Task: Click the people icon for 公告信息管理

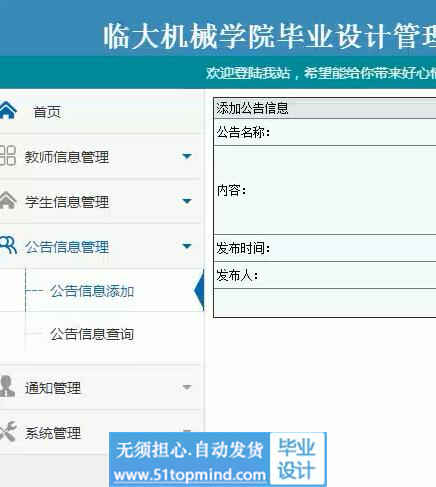Action: click(8, 245)
